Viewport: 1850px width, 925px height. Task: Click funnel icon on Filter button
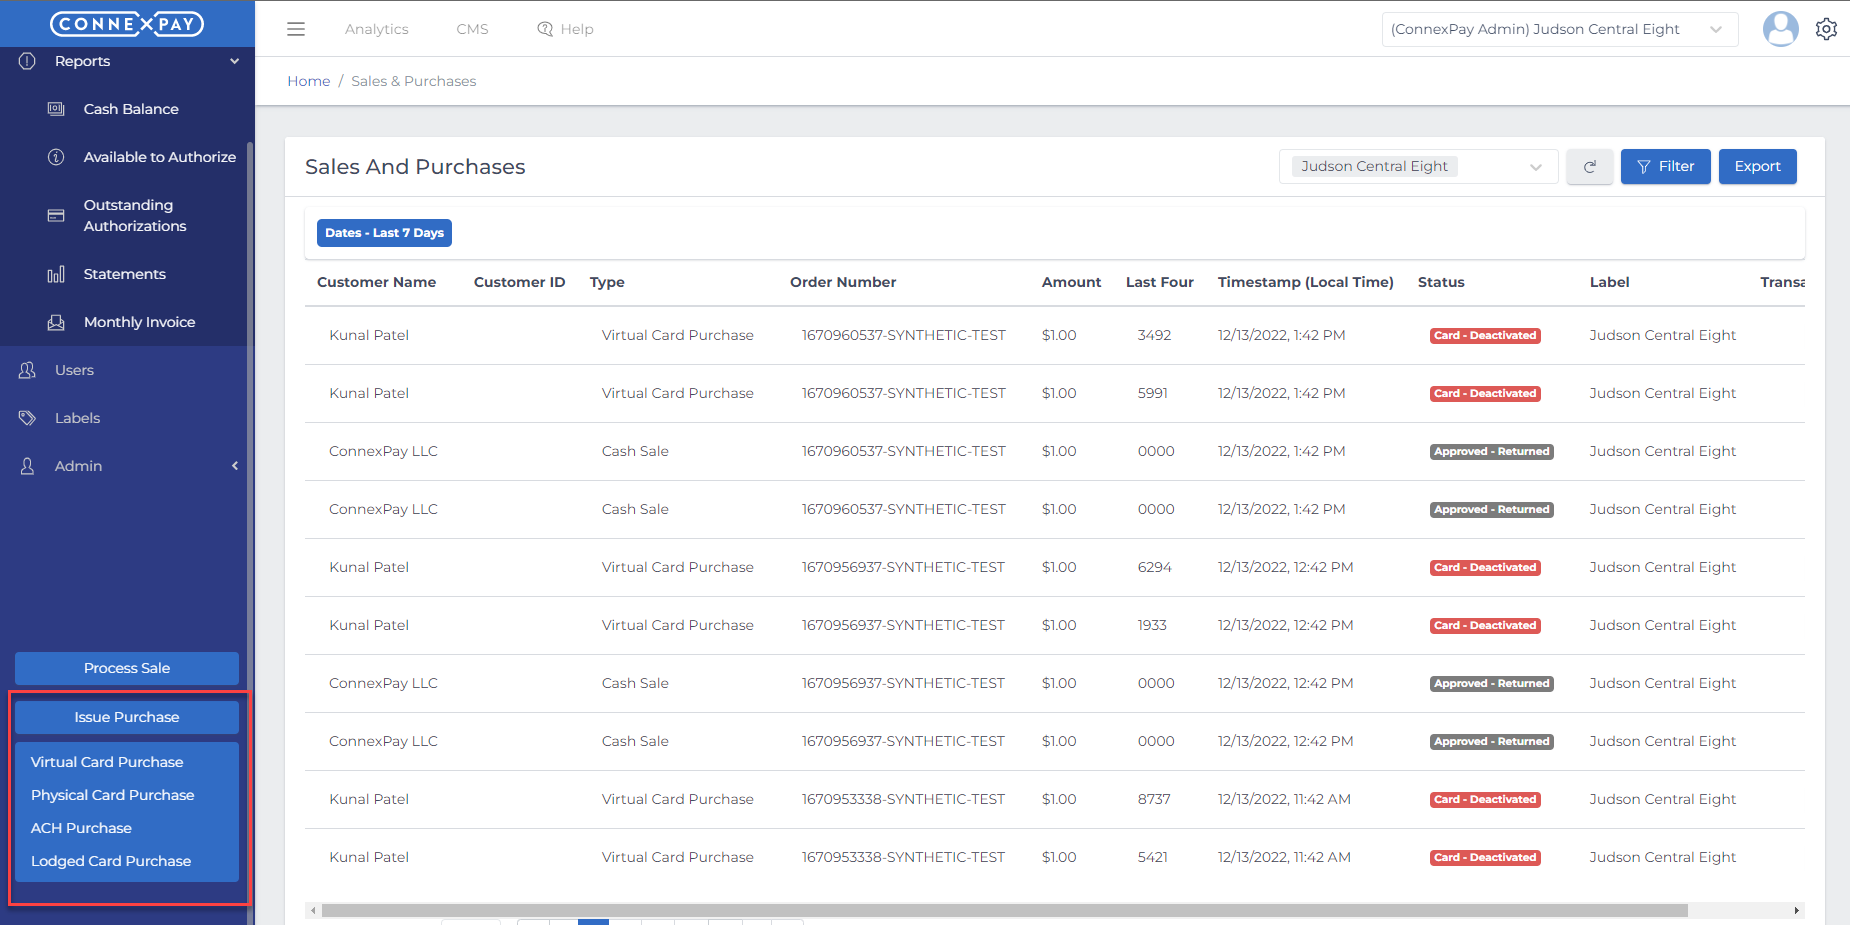[1644, 167]
